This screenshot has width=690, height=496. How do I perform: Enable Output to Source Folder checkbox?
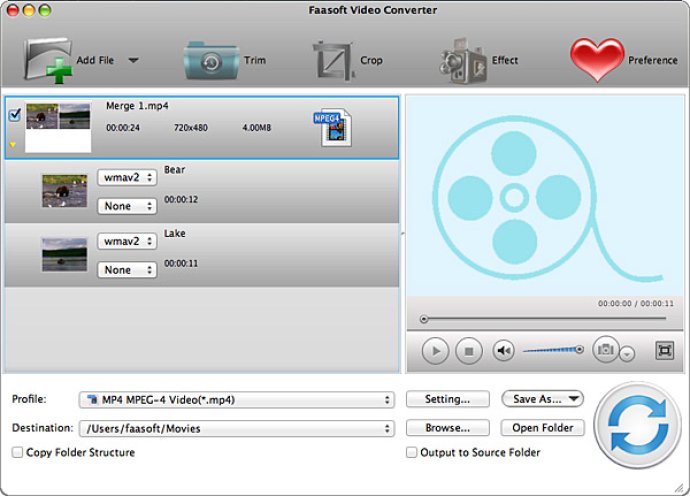pyautogui.click(x=411, y=452)
